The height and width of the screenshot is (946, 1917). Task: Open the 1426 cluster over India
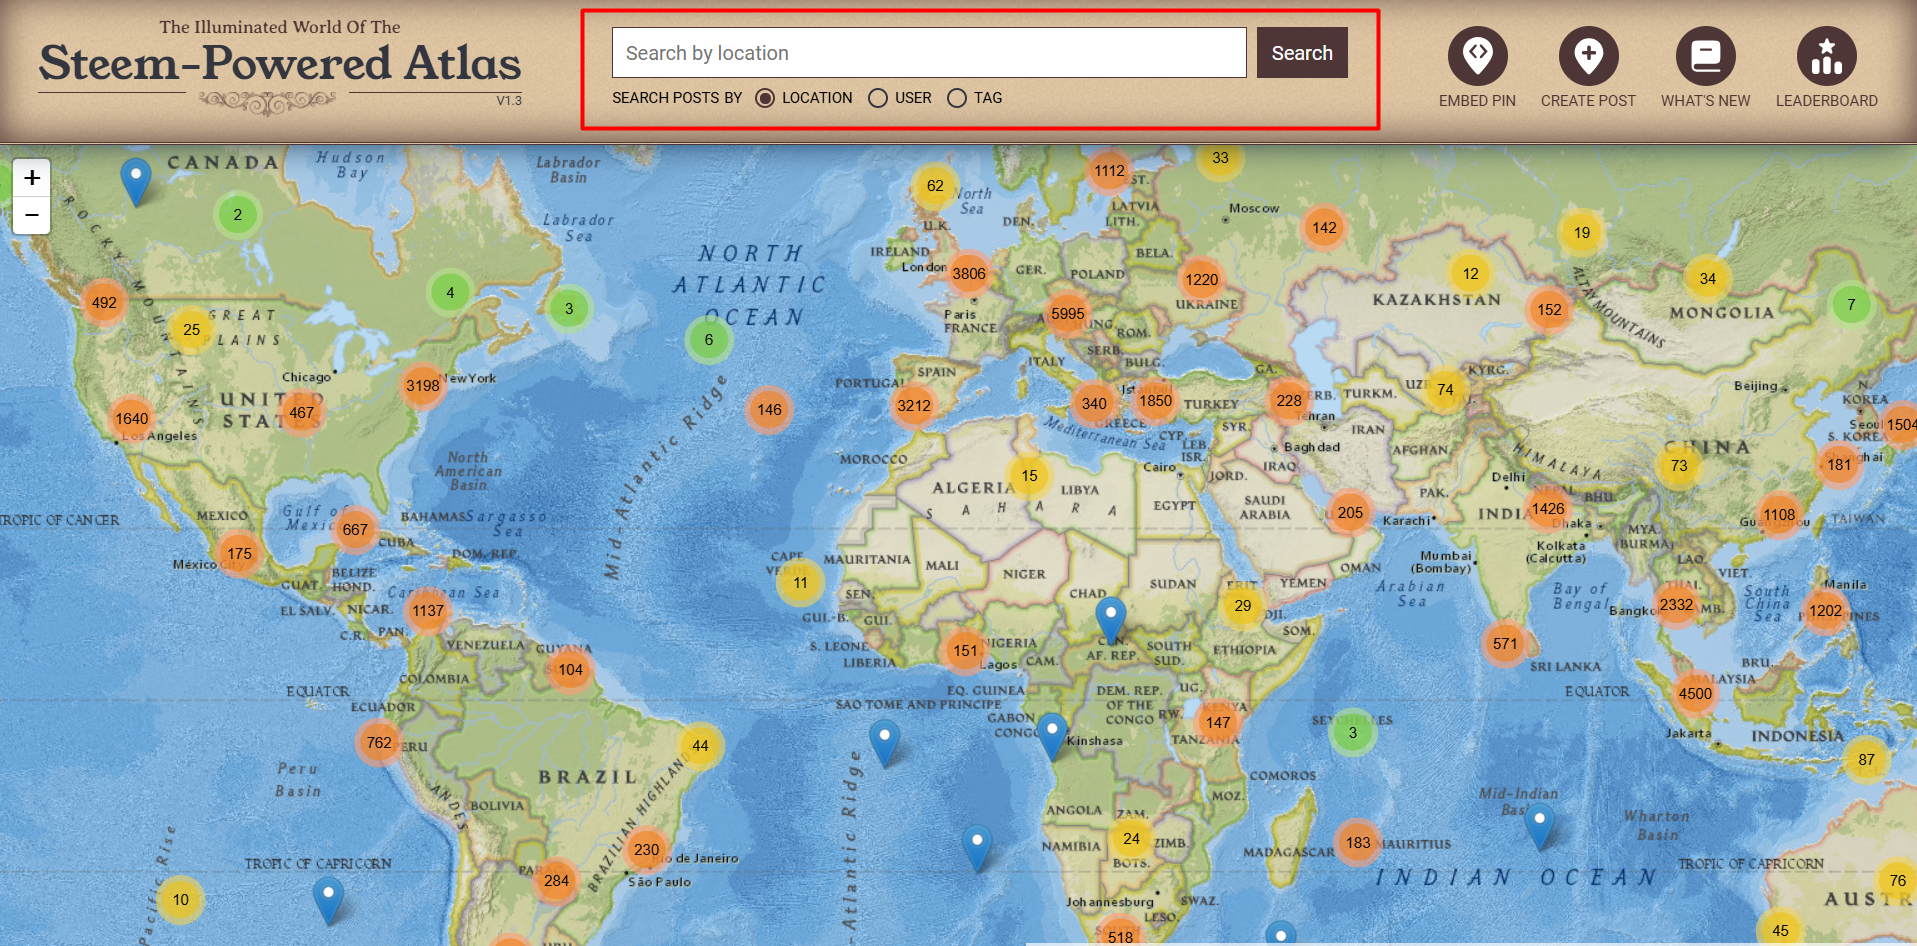(1549, 509)
